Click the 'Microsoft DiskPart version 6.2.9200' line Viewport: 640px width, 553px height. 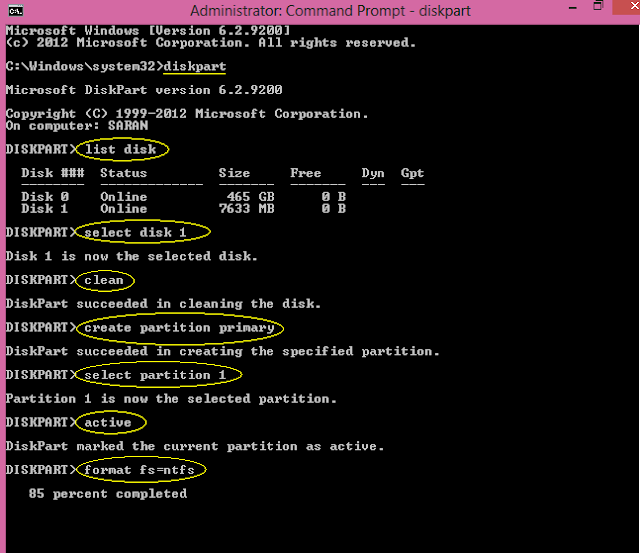coord(144,90)
